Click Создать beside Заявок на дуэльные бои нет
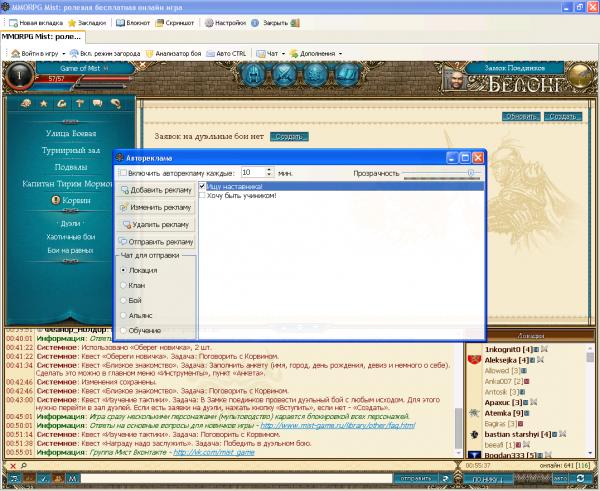This screenshot has width=600, height=491. 289,137
